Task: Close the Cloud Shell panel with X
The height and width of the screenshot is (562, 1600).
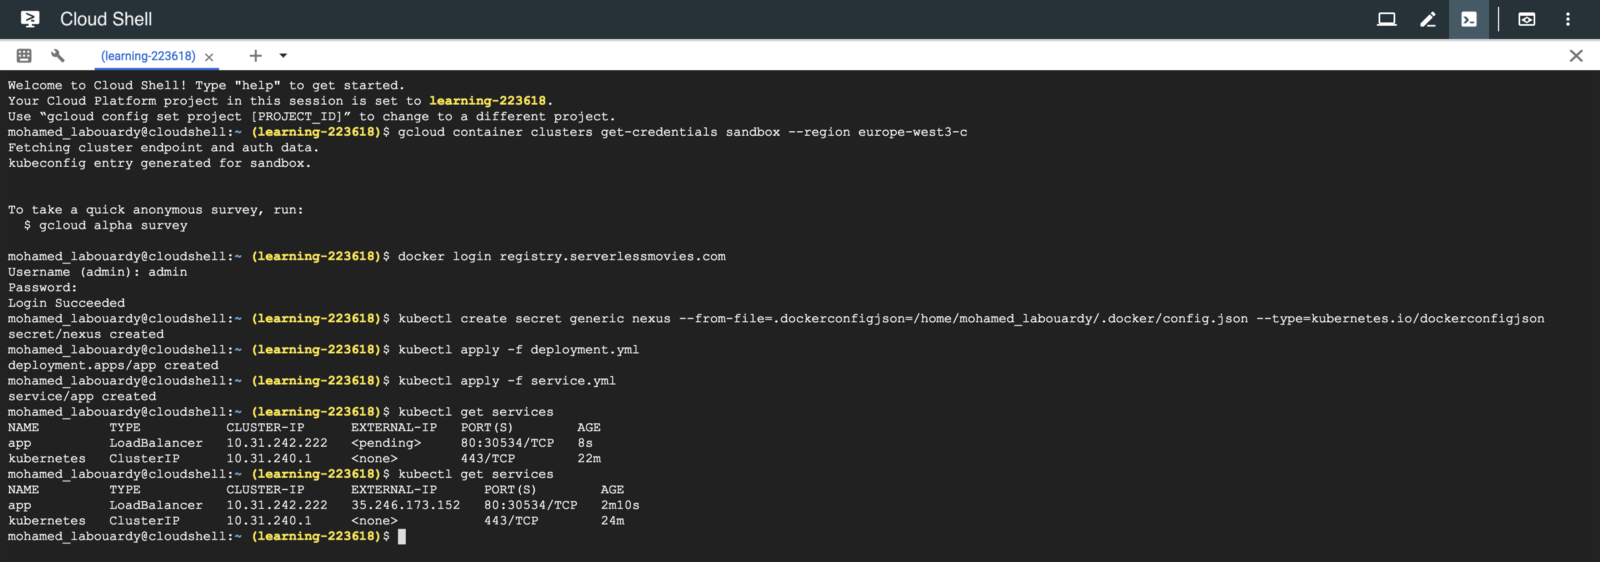Action: pos(1576,56)
